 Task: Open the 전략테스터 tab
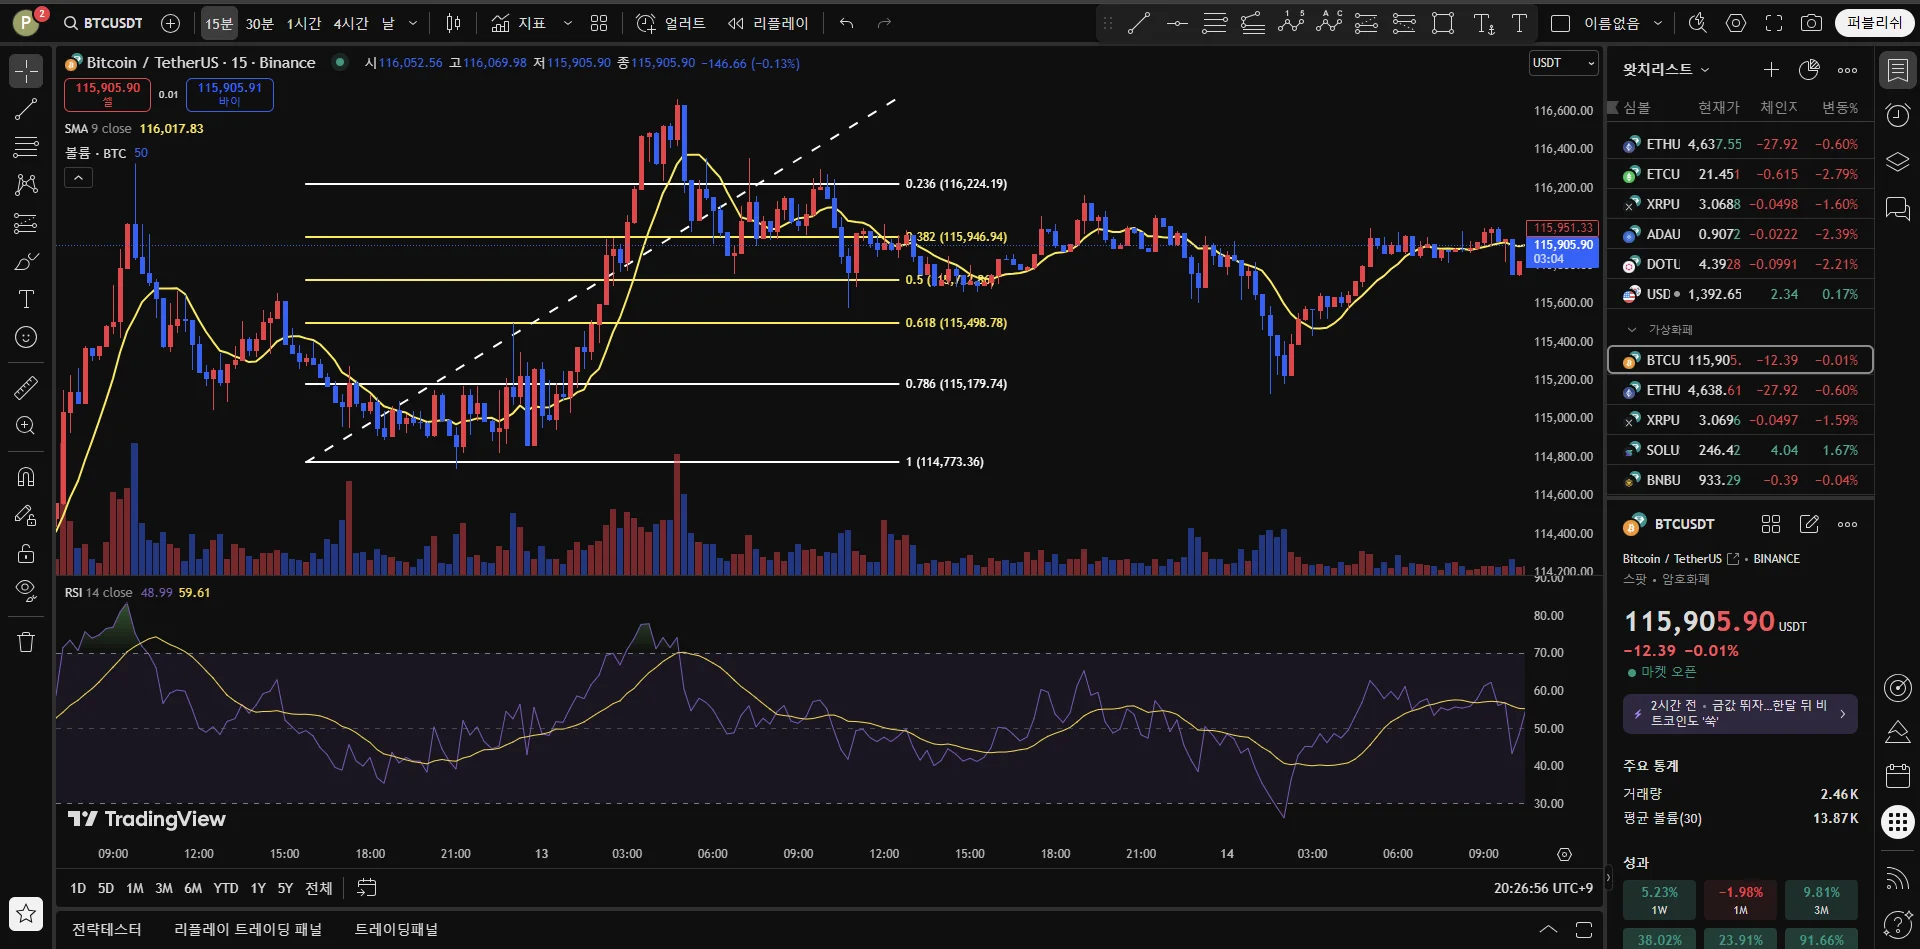tap(107, 929)
